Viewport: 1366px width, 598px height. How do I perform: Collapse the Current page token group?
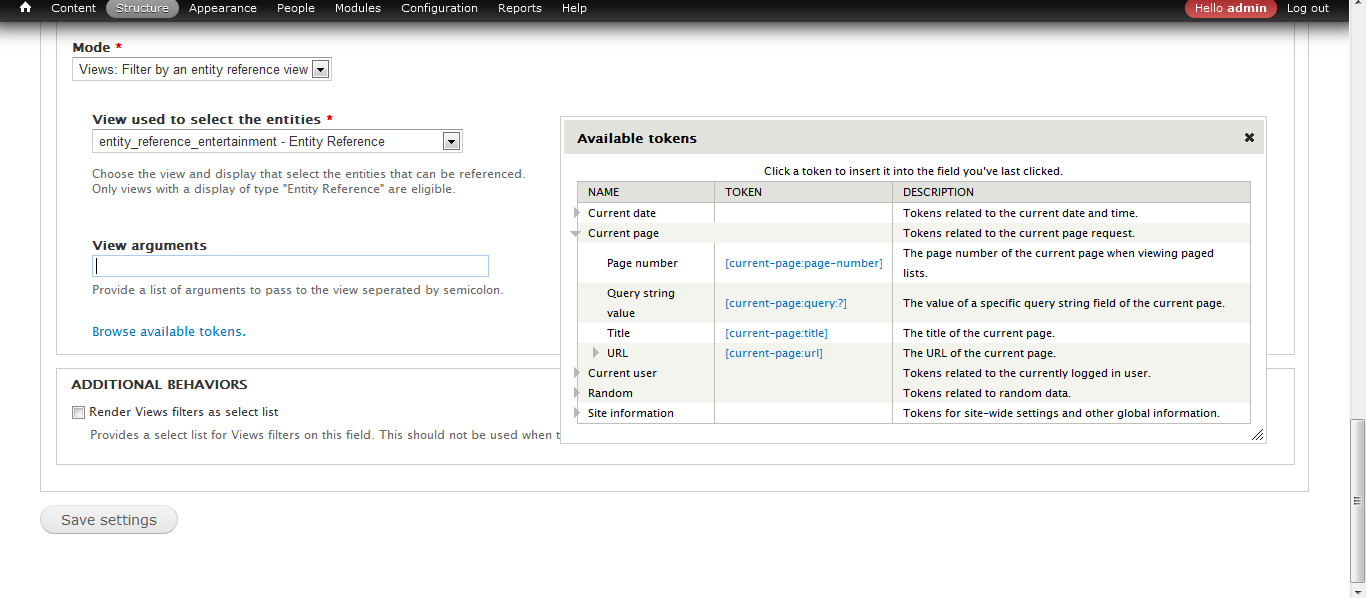[576, 232]
